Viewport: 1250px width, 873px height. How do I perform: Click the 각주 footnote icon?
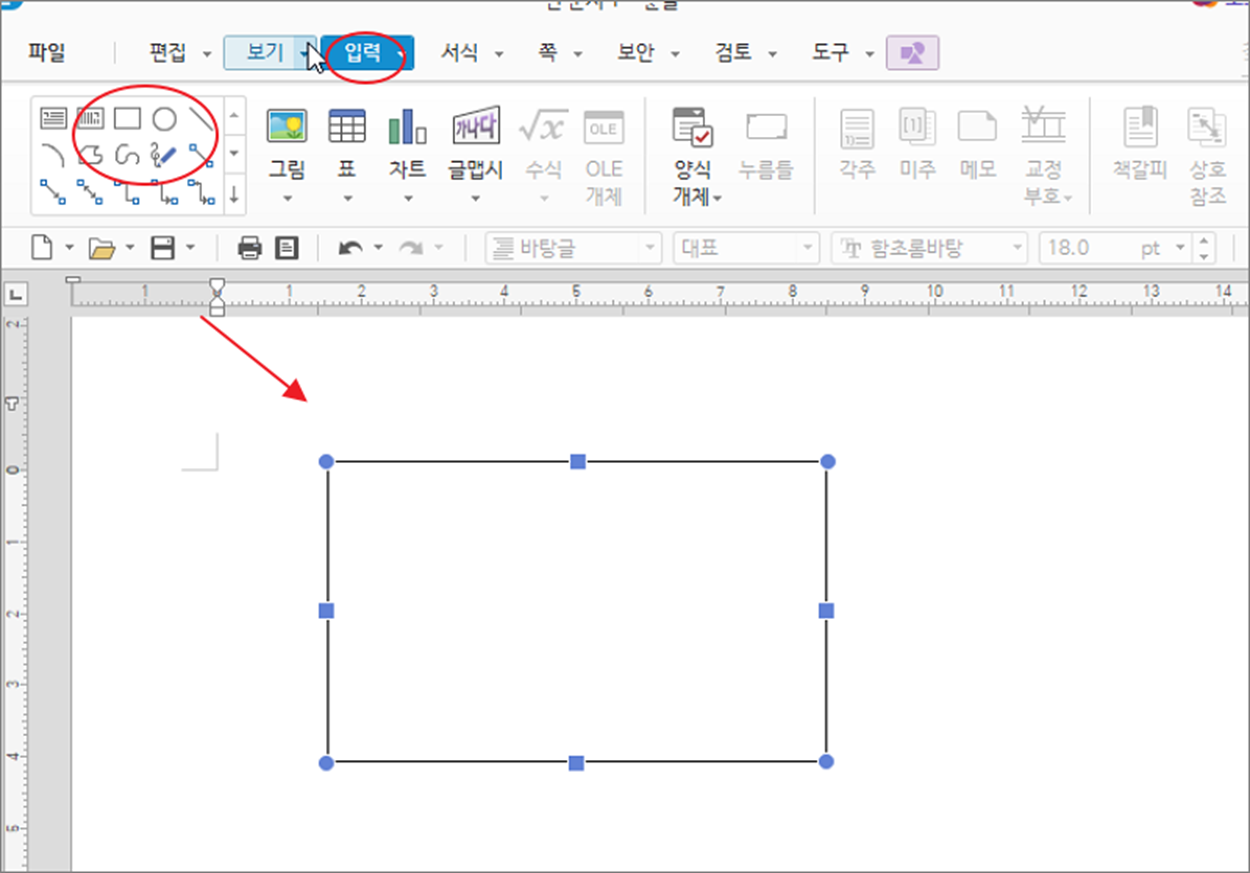tap(857, 128)
